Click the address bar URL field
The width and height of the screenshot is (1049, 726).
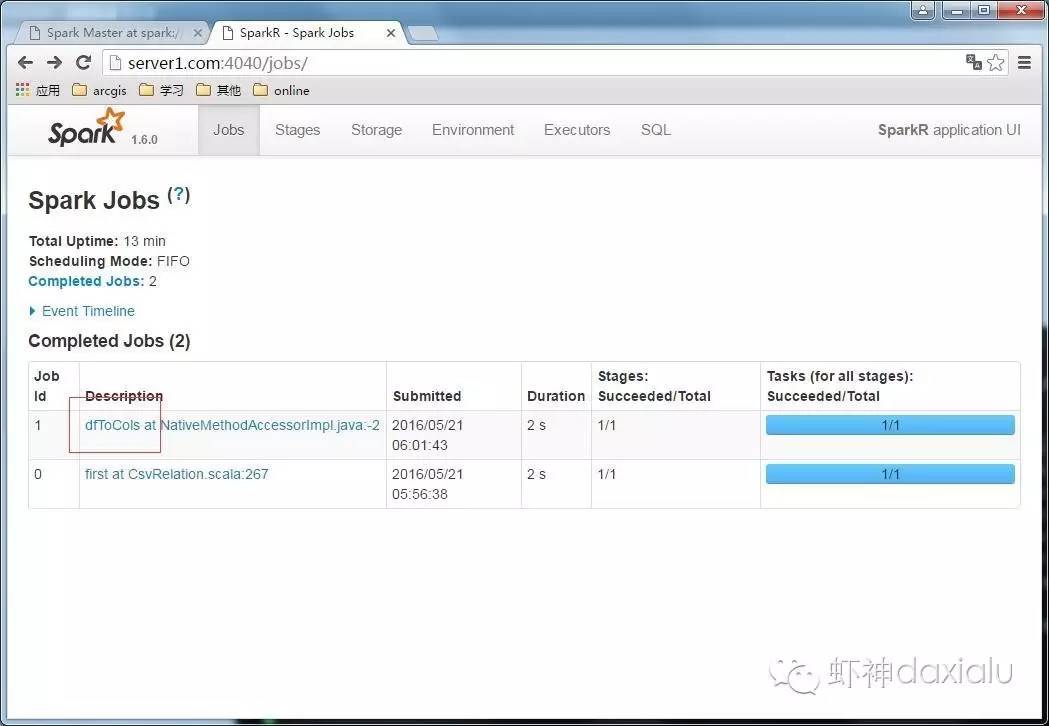point(535,63)
